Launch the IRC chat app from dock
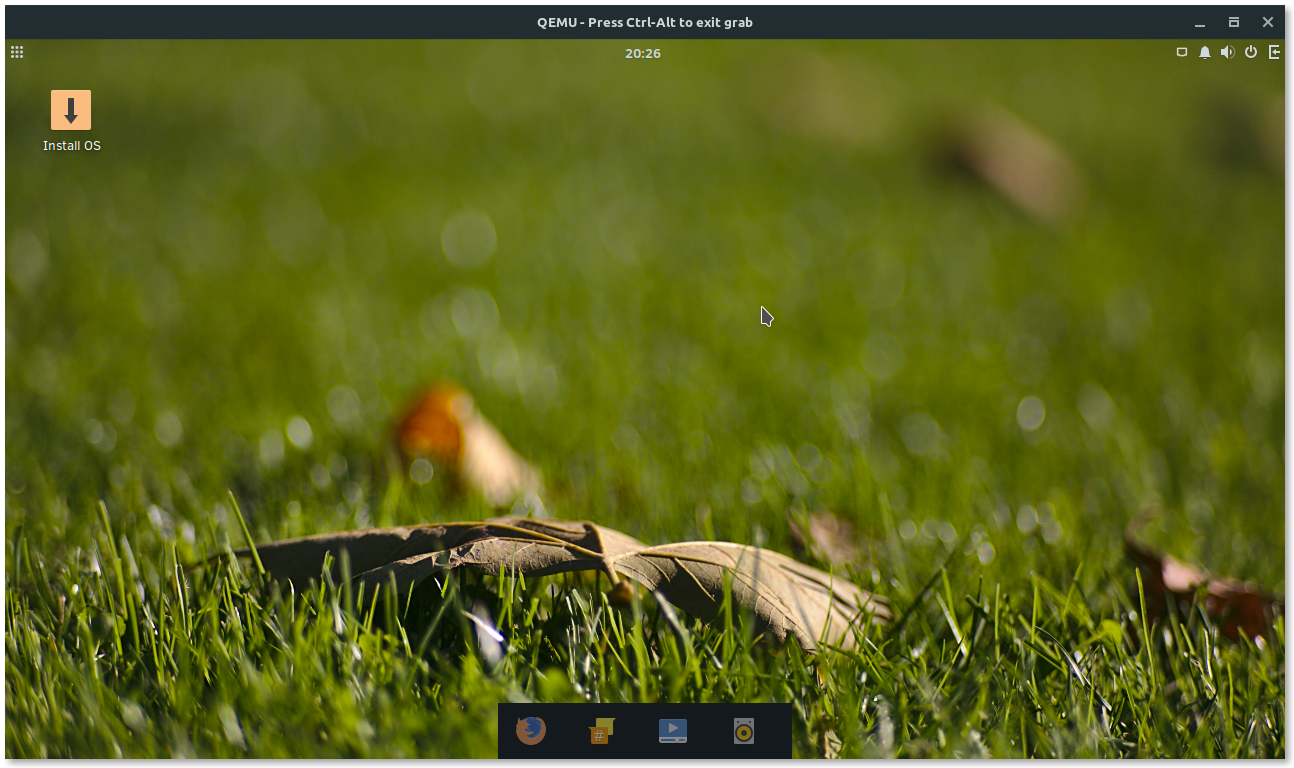The width and height of the screenshot is (1294, 768). coord(601,731)
